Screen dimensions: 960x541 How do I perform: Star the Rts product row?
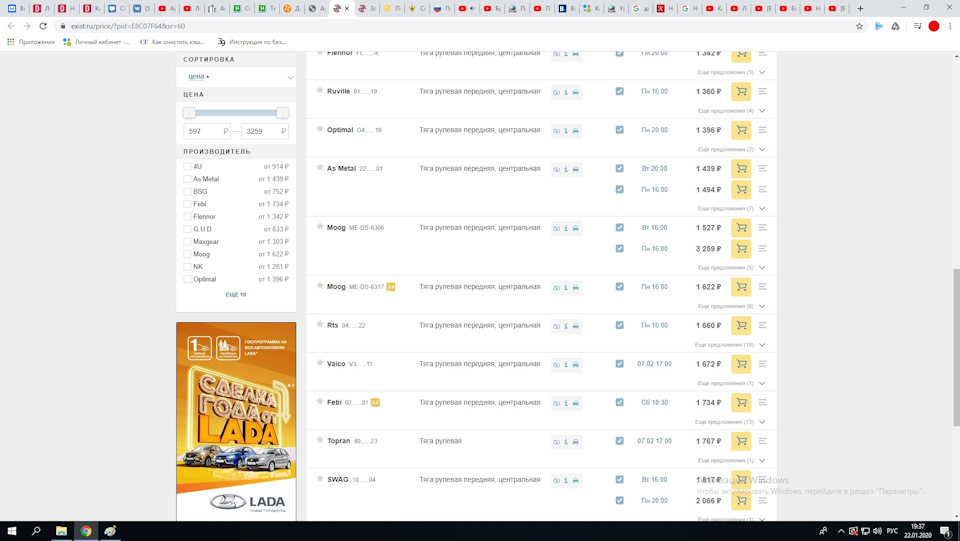[x=320, y=324]
